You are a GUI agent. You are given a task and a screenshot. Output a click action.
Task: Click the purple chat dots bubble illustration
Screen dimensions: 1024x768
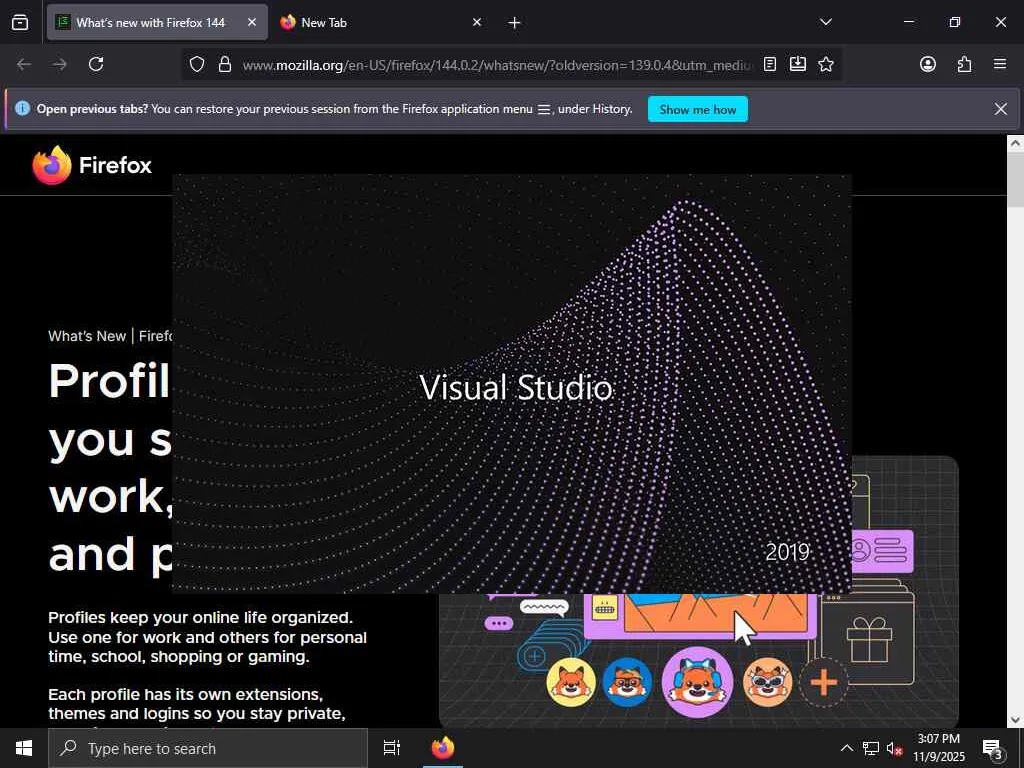[498, 623]
